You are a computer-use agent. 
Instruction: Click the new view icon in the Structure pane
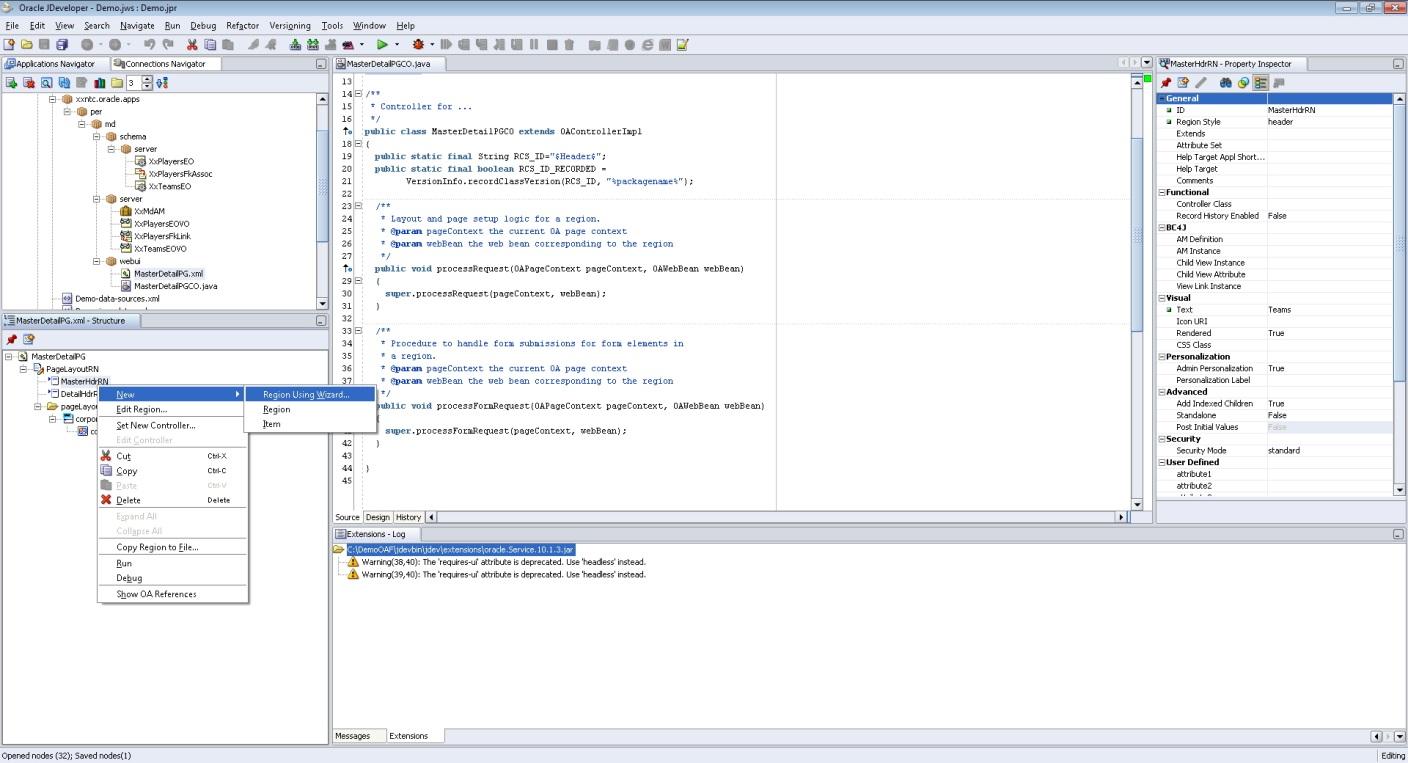(x=29, y=339)
